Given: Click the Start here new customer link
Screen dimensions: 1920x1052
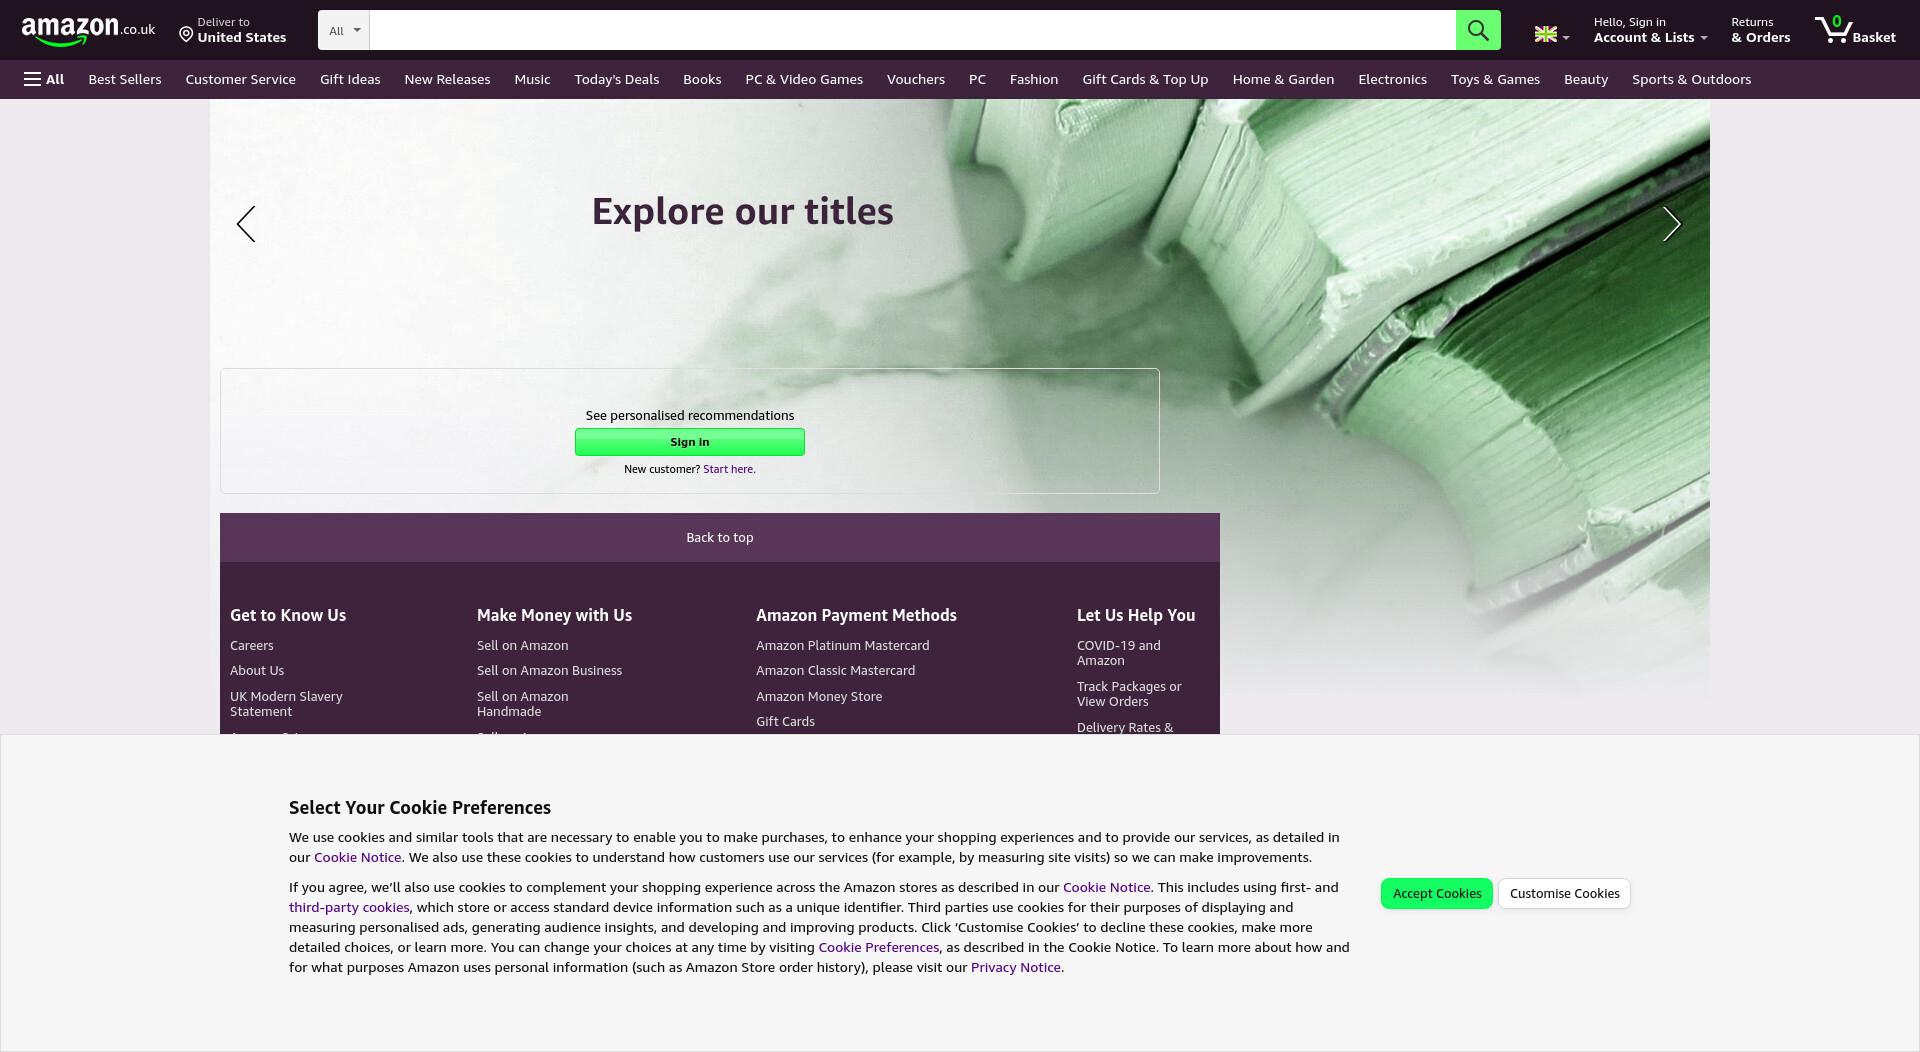Looking at the screenshot, I should (x=729, y=469).
